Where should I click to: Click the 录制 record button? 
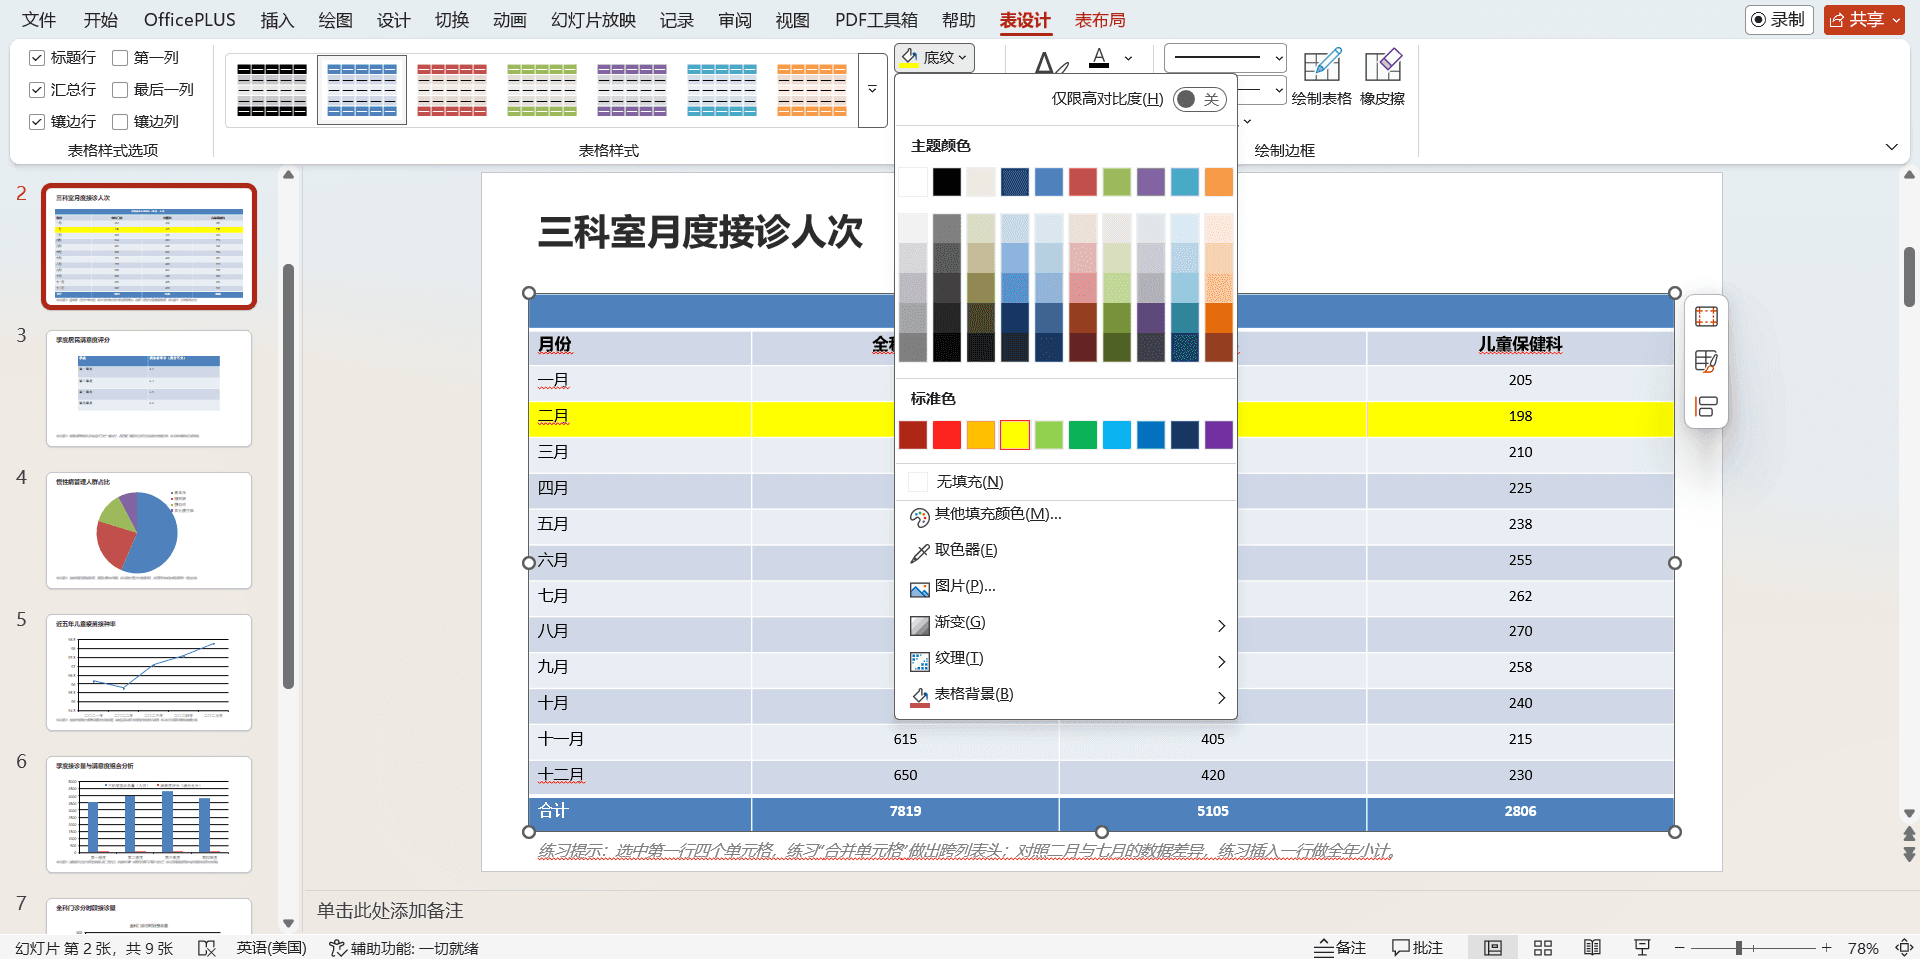click(x=1779, y=20)
